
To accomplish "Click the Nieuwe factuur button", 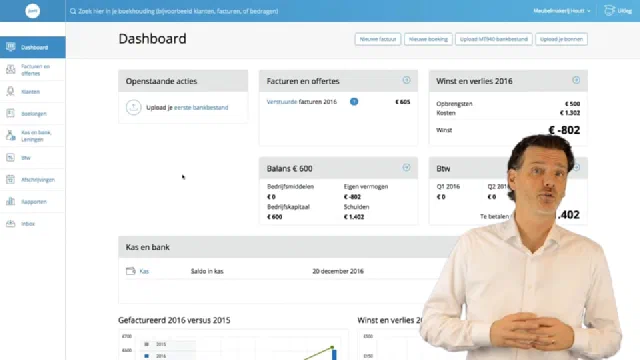I will [378, 39].
